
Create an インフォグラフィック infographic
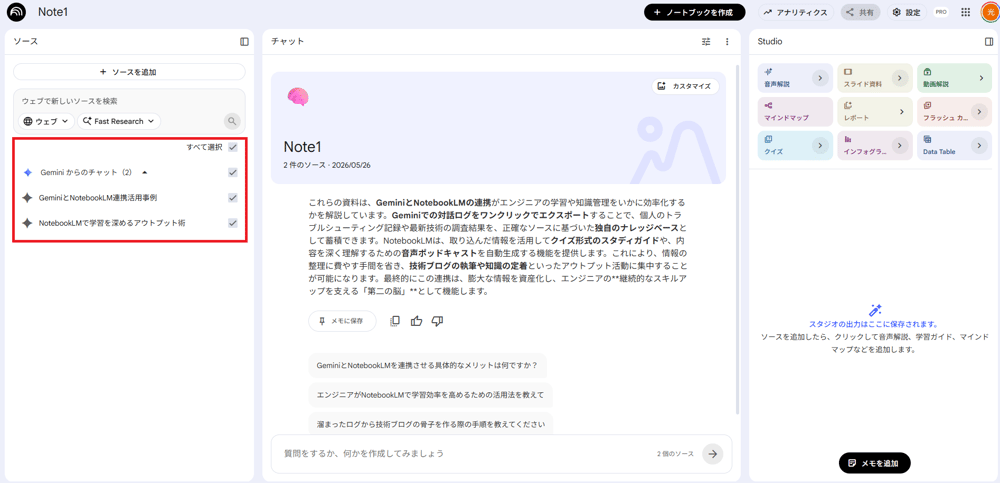pyautogui.click(x=875, y=145)
